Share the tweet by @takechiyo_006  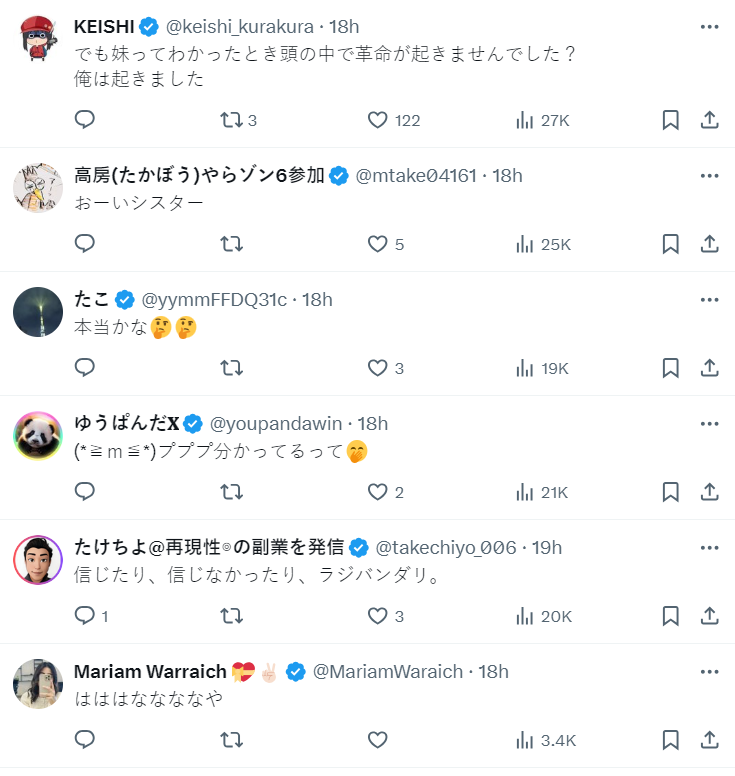pyautogui.click(x=709, y=616)
